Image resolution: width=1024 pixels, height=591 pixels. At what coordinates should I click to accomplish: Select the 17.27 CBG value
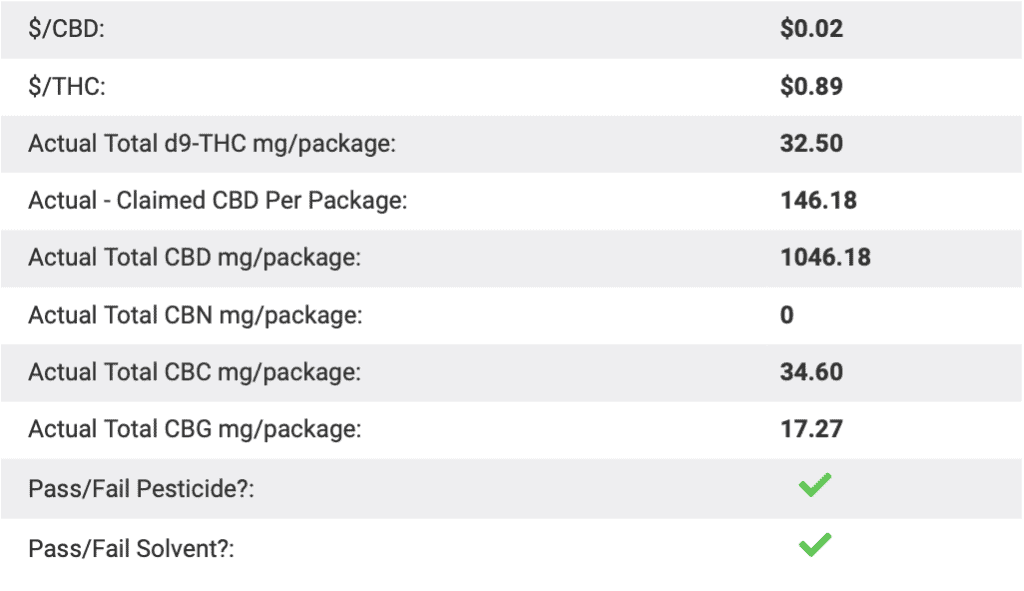tap(811, 430)
